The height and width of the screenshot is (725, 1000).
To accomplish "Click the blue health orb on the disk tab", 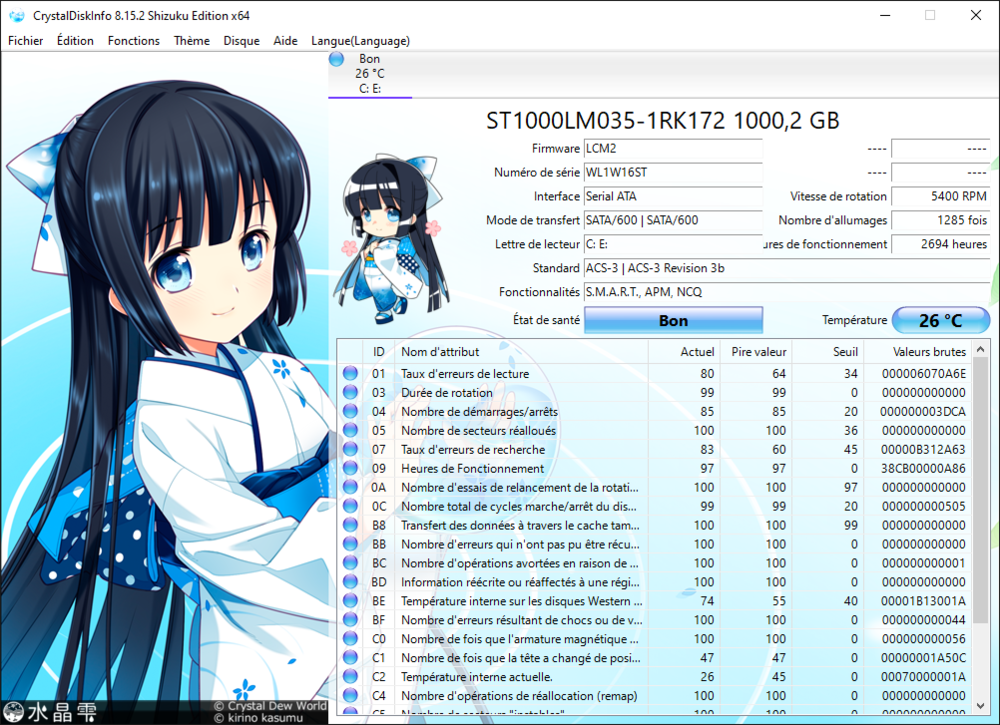I will coord(337,59).
